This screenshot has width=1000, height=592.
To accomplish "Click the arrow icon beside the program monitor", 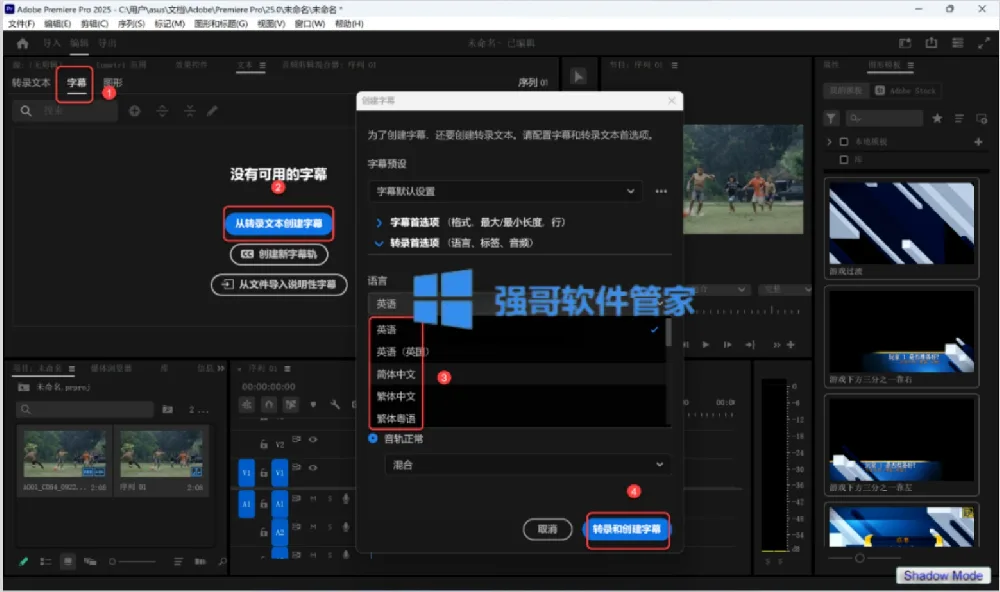I will click(x=578, y=77).
